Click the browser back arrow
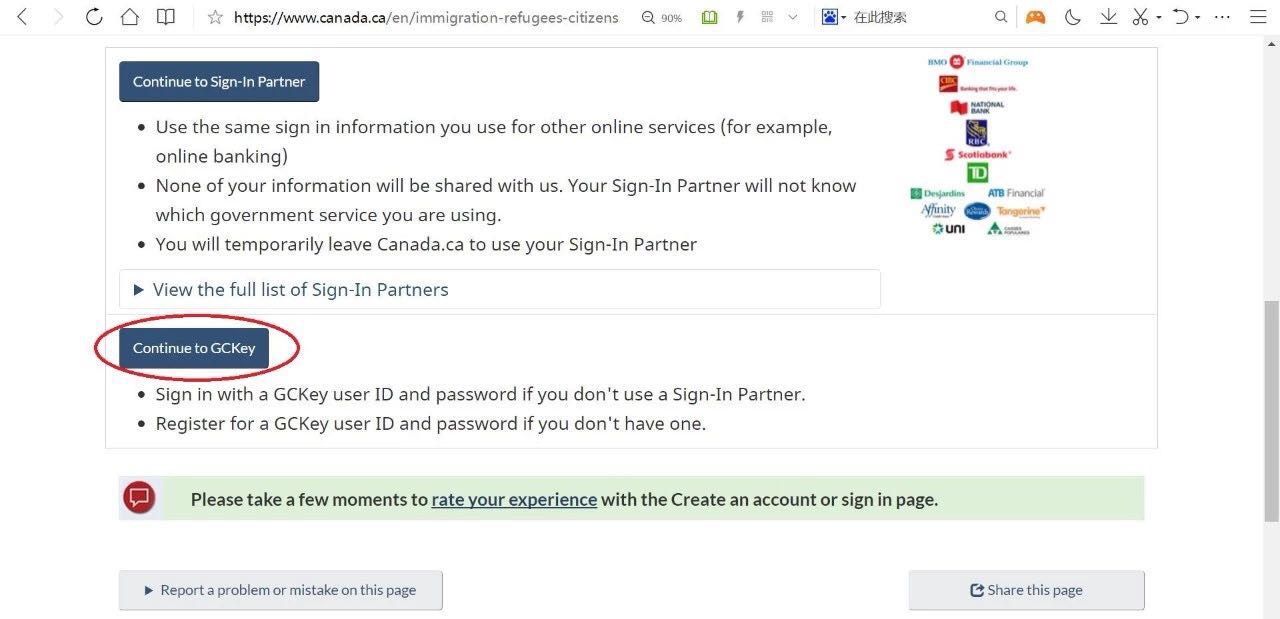This screenshot has width=1280, height=619. 23,17
